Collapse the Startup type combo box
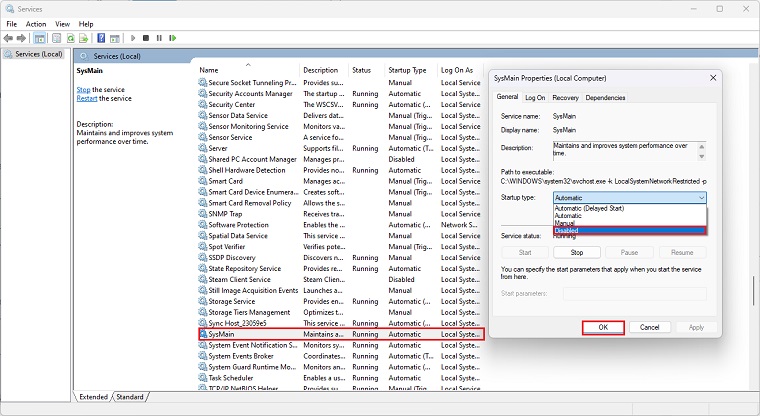The width and height of the screenshot is (760, 416). point(701,198)
